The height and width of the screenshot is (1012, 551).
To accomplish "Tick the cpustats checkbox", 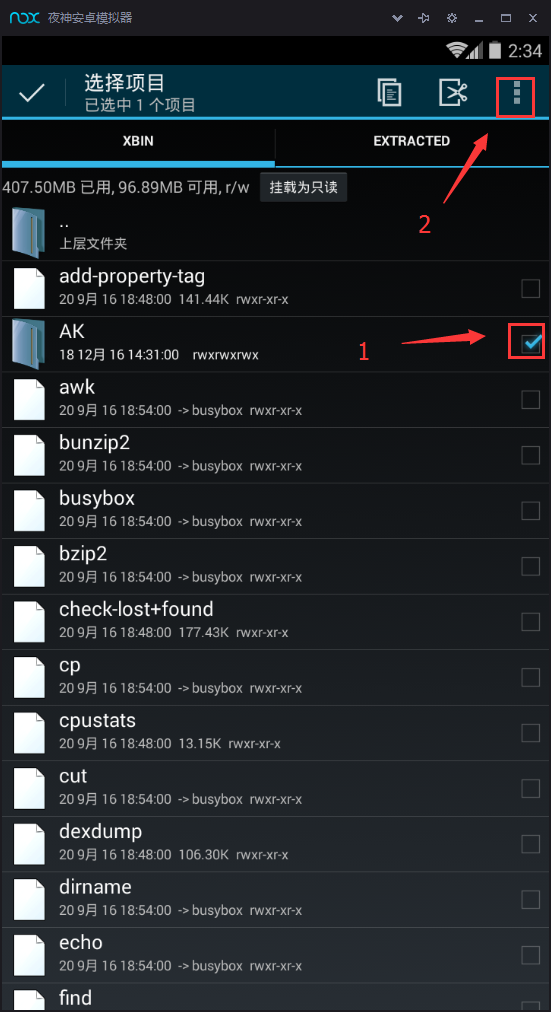I will click(x=530, y=733).
